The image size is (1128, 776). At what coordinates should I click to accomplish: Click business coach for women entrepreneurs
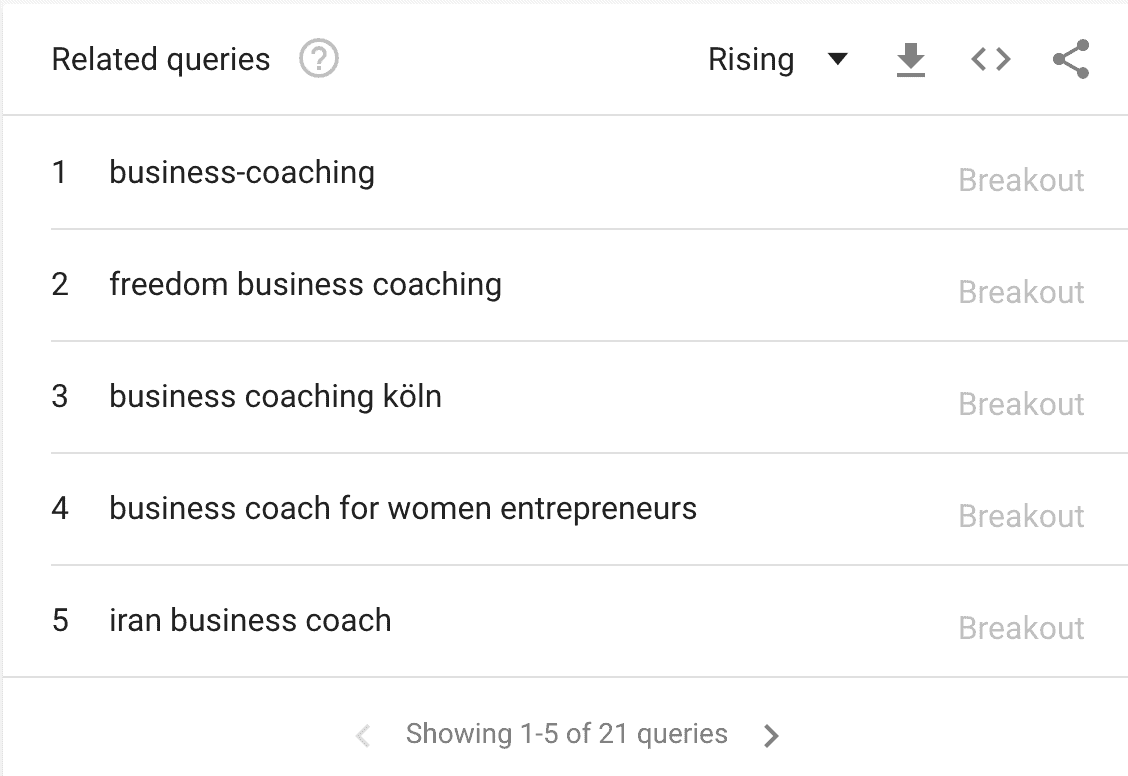(403, 508)
